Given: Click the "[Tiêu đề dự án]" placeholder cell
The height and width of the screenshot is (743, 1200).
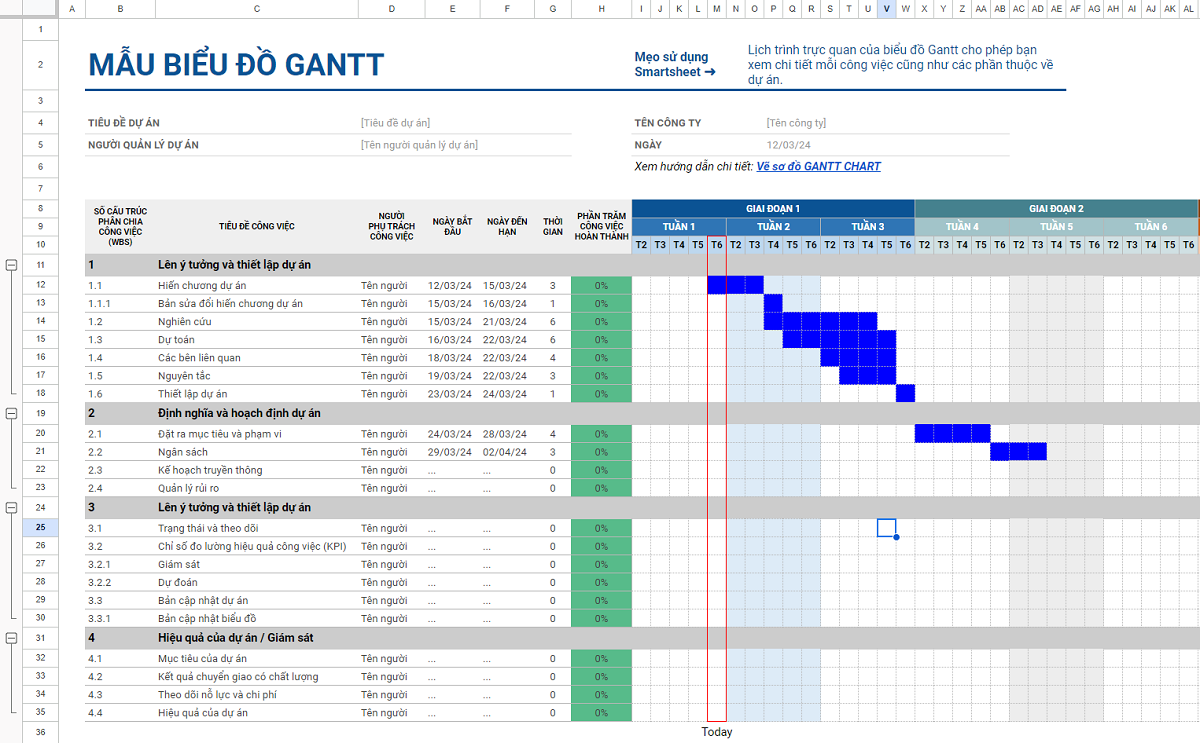Looking at the screenshot, I should (395, 123).
